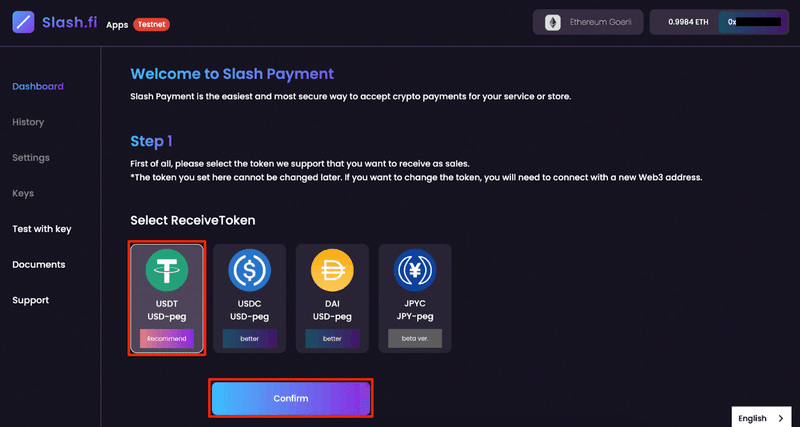Viewport: 800px width, 427px height.
Task: Select the USDC coin icon
Action: [249, 270]
